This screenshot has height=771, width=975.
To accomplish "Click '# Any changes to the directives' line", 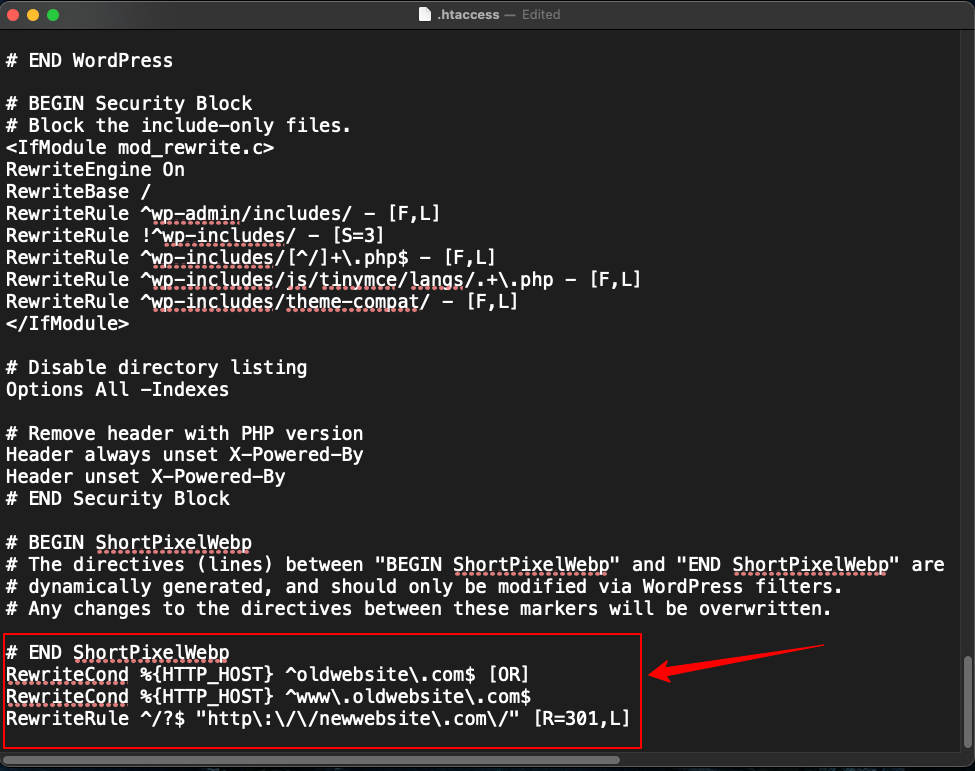I will 418,609.
